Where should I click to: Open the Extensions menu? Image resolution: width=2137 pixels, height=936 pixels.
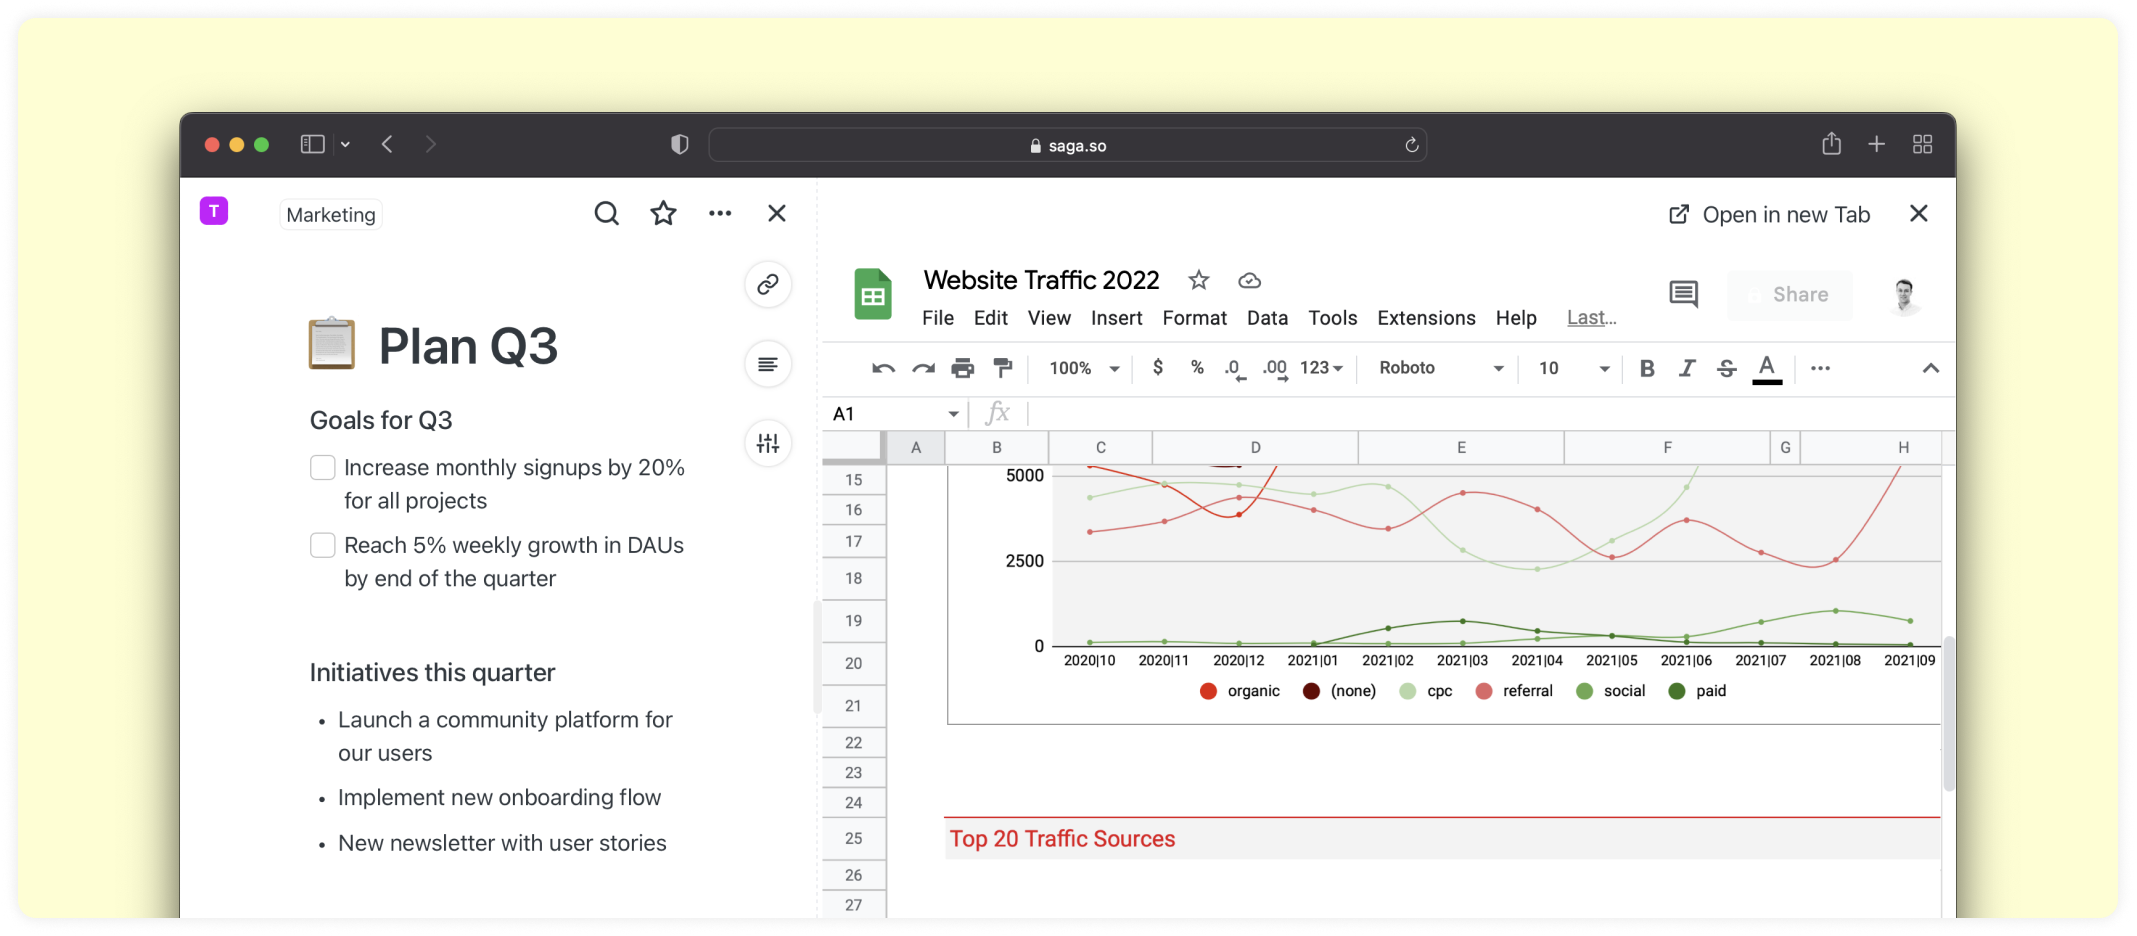[1426, 318]
